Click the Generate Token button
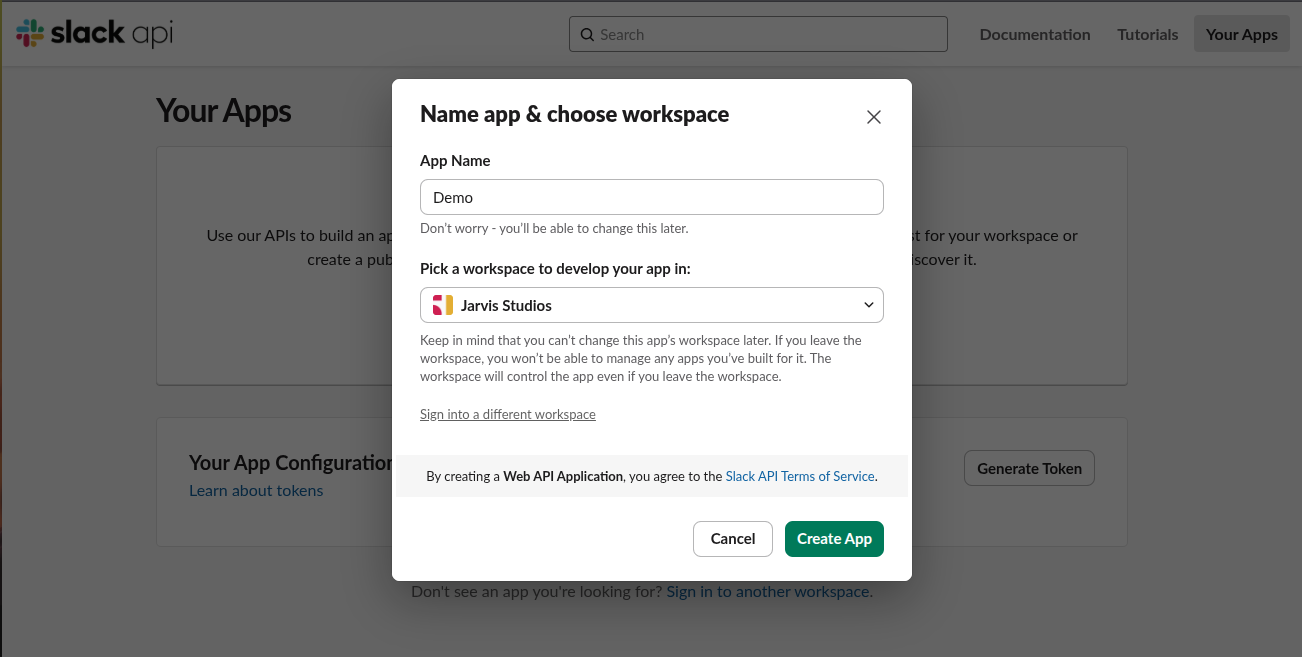 tap(1029, 468)
